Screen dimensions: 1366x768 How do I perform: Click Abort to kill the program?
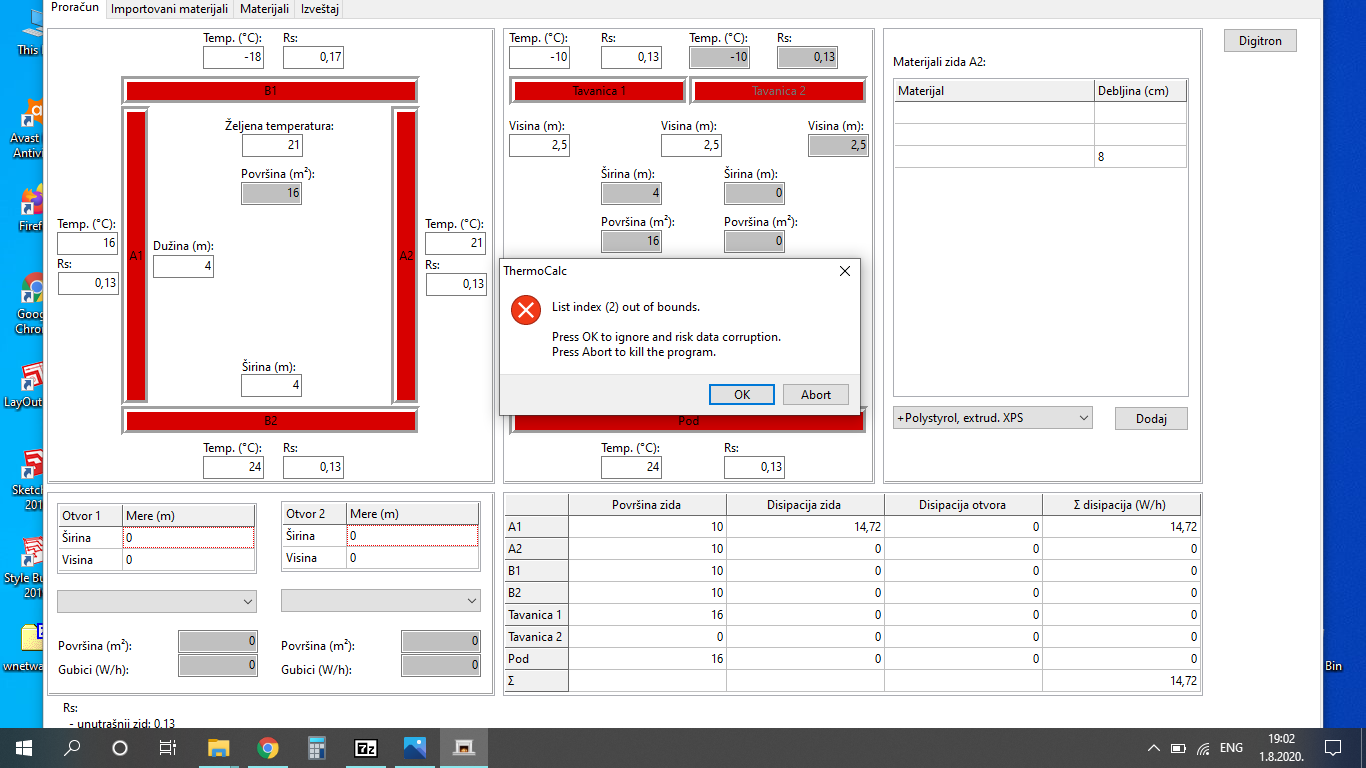815,394
